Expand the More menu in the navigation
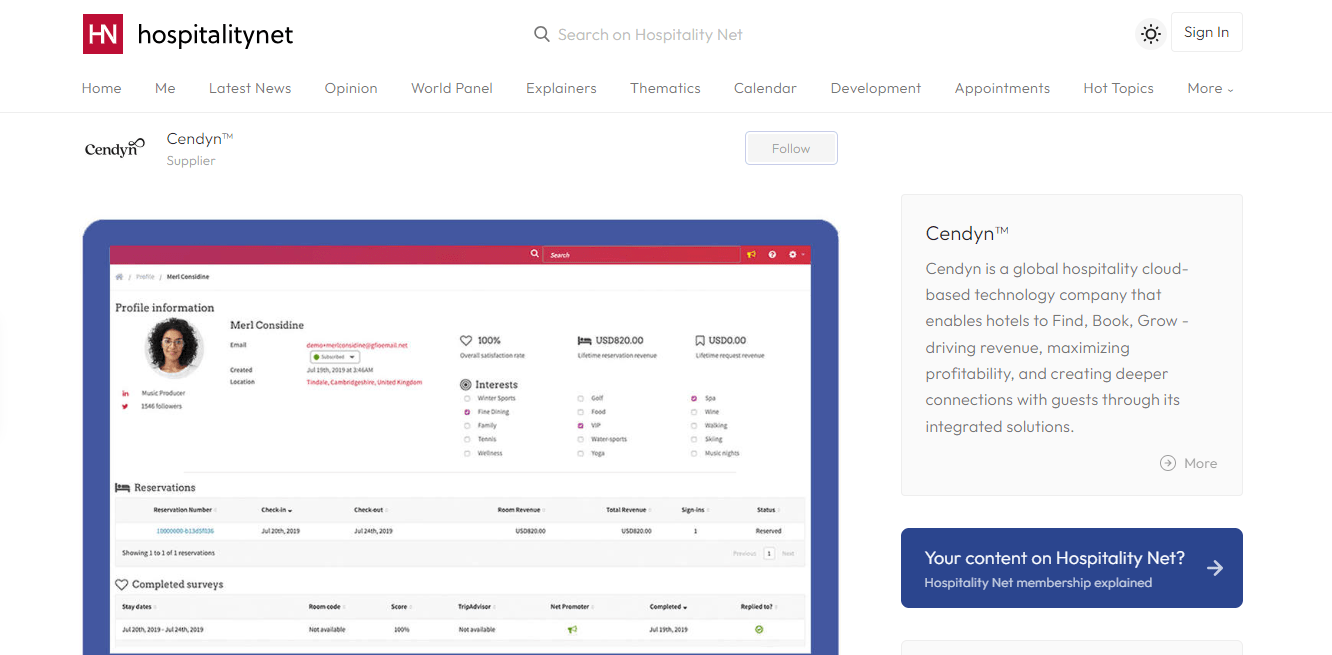Image resolution: width=1332 pixels, height=655 pixels. click(x=1210, y=88)
